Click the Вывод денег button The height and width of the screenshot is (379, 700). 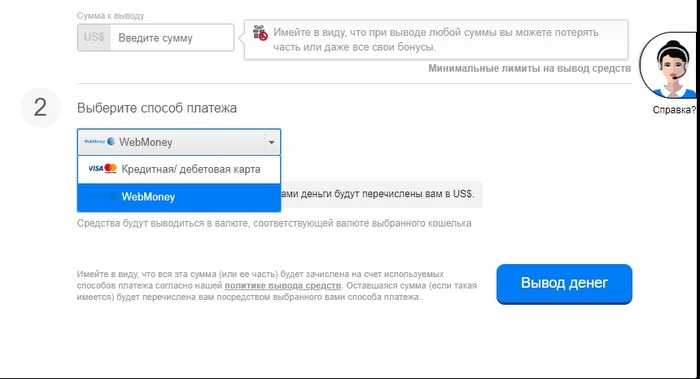[564, 283]
